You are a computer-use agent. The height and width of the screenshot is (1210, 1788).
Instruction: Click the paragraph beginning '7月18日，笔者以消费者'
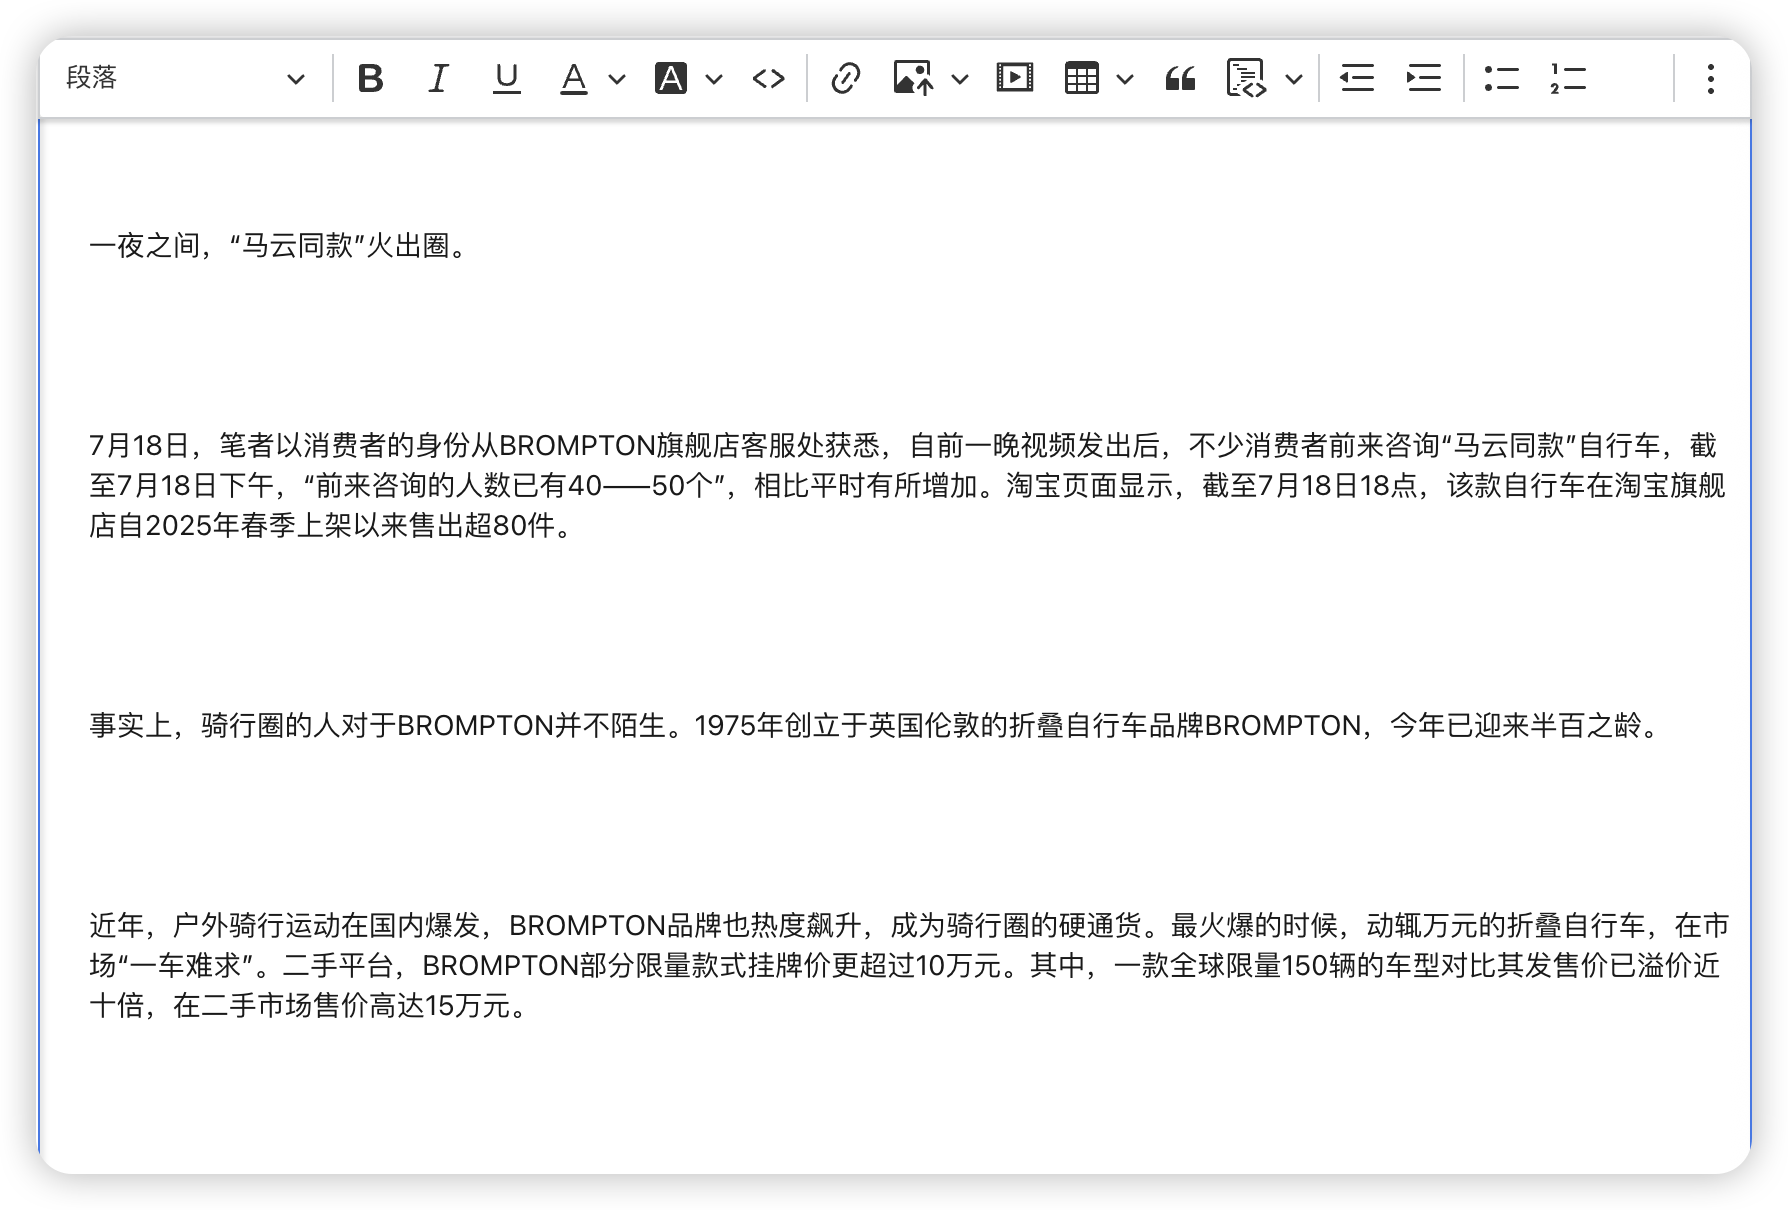click(x=908, y=486)
